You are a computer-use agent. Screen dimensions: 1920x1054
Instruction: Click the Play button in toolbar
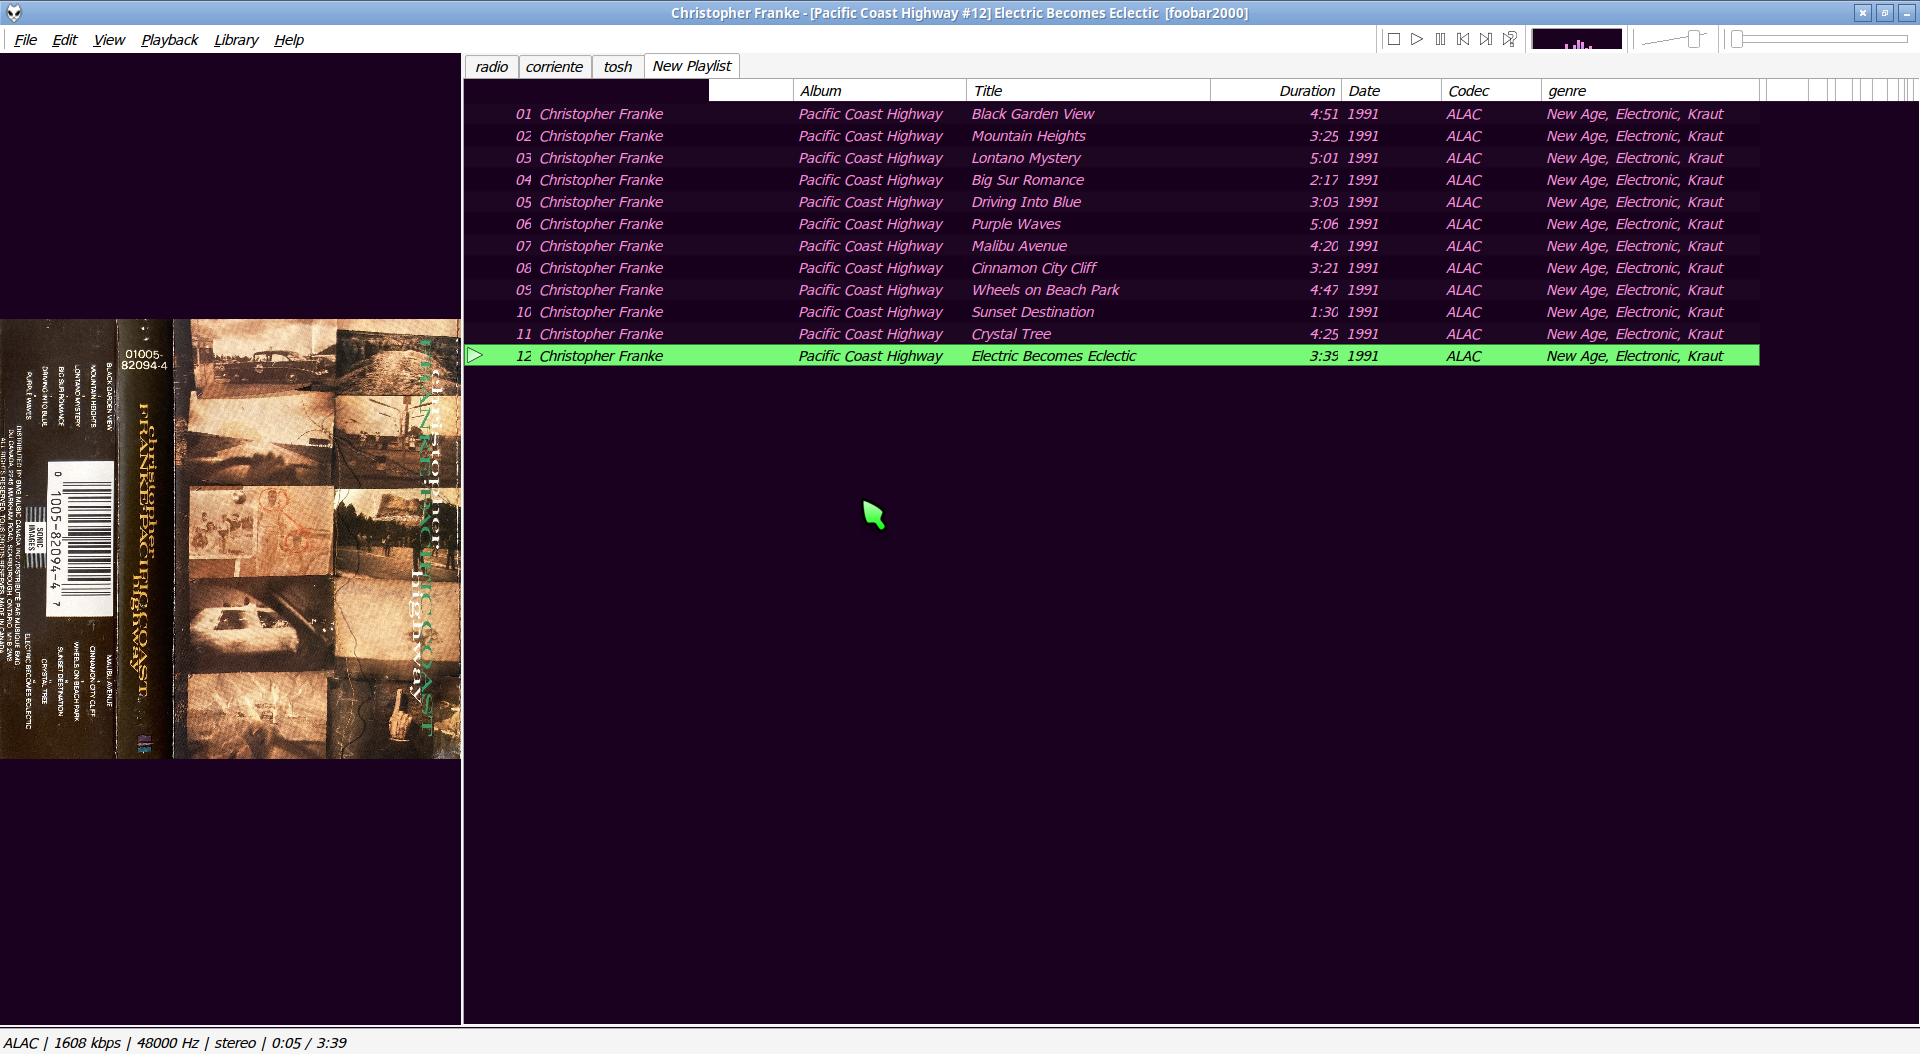click(1417, 39)
